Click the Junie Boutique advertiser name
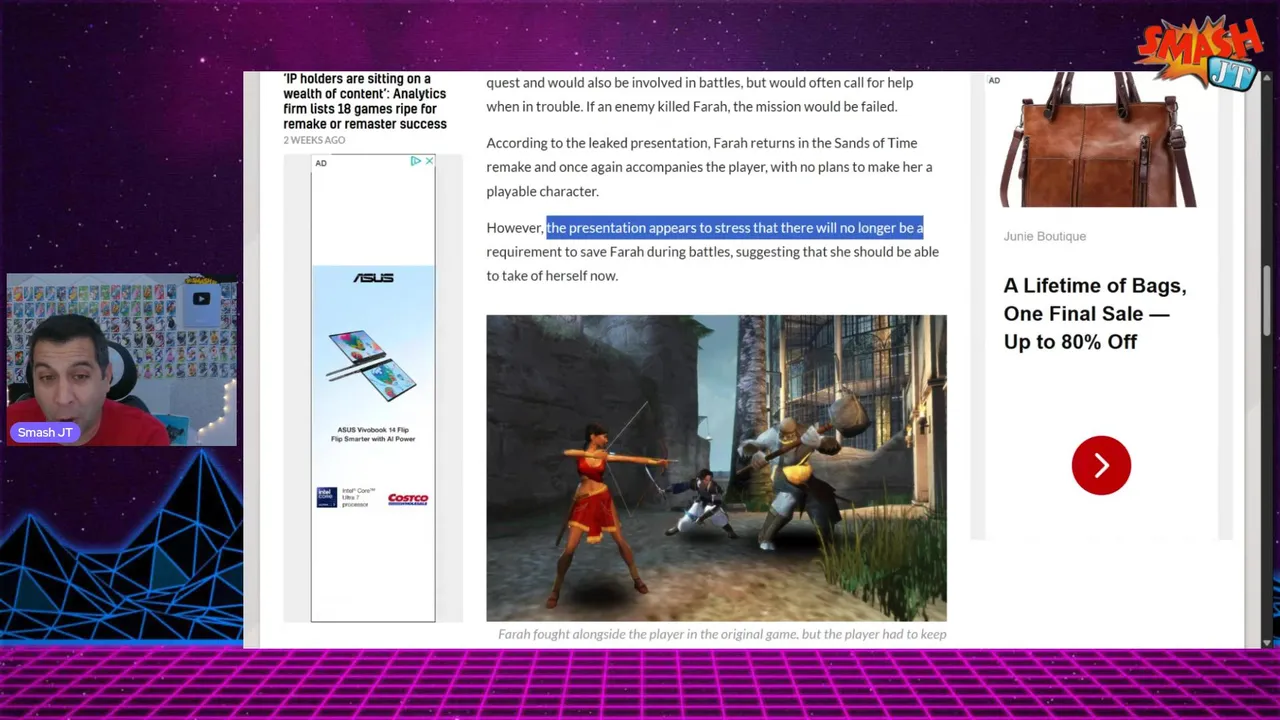 (1044, 236)
